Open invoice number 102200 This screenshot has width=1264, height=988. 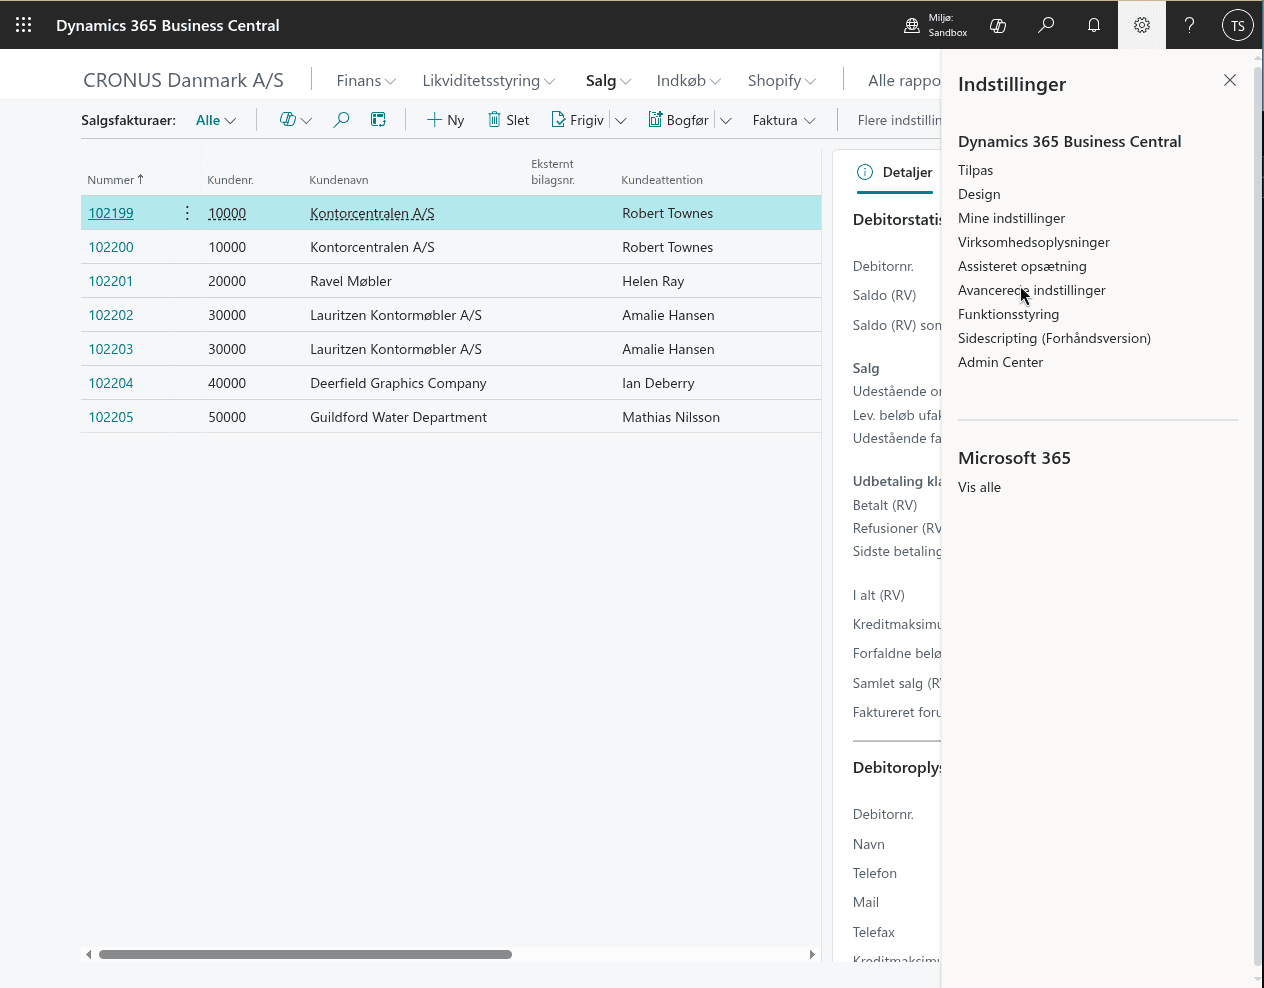[110, 247]
